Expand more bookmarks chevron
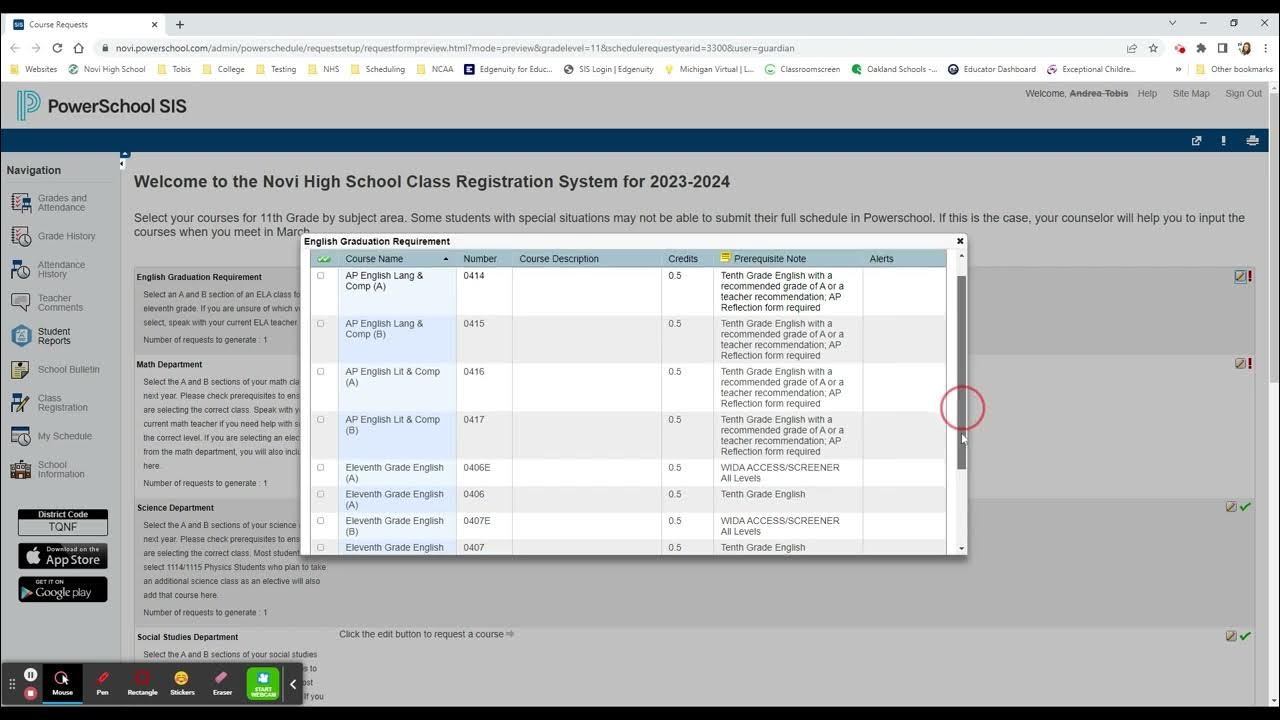 1178,69
